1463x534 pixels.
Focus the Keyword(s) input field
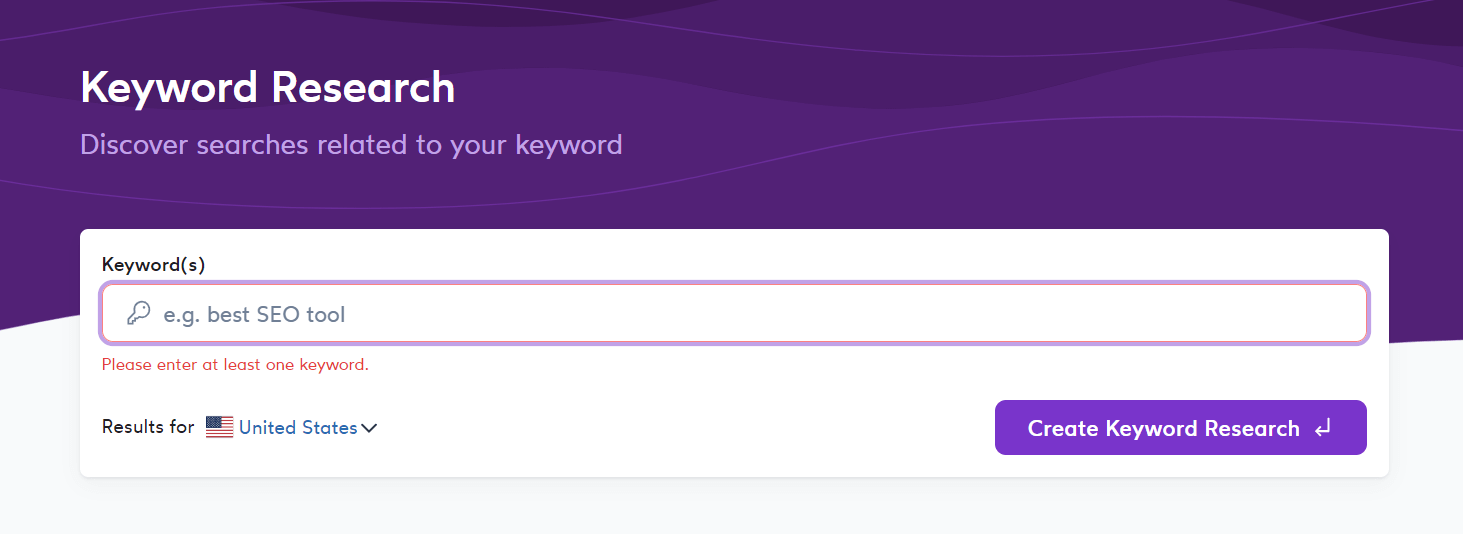pos(733,314)
